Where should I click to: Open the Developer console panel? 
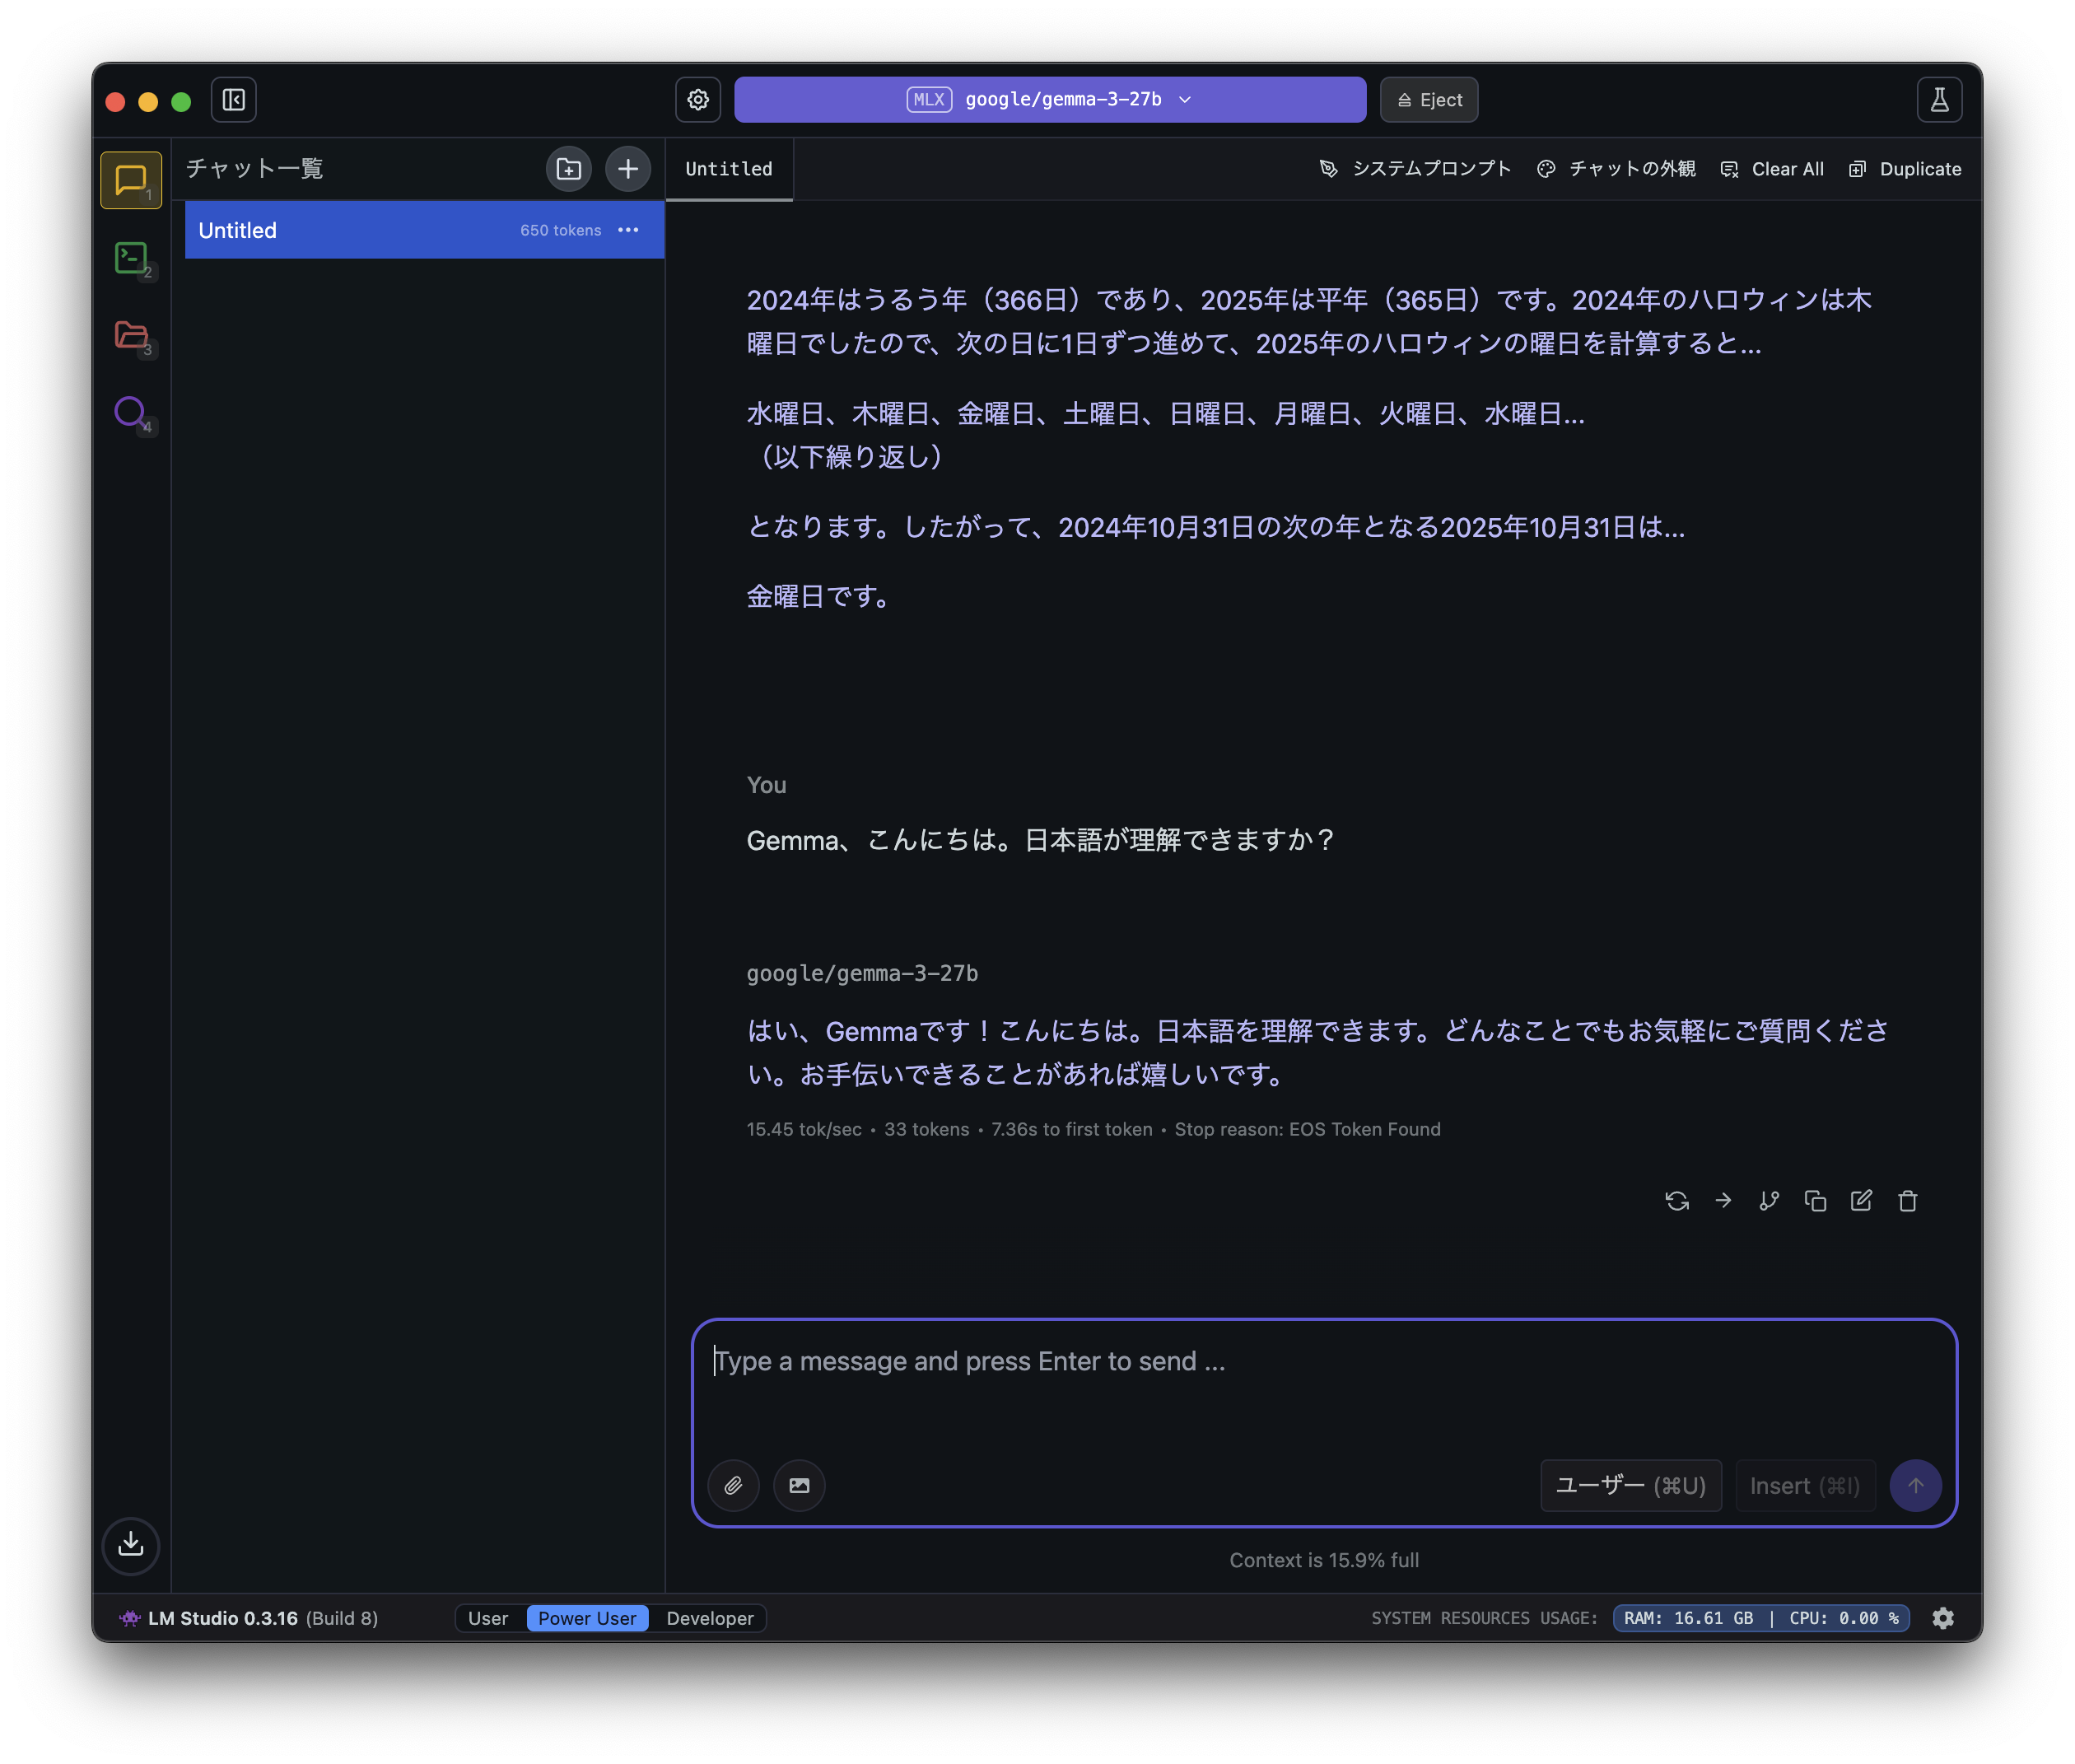click(130, 258)
